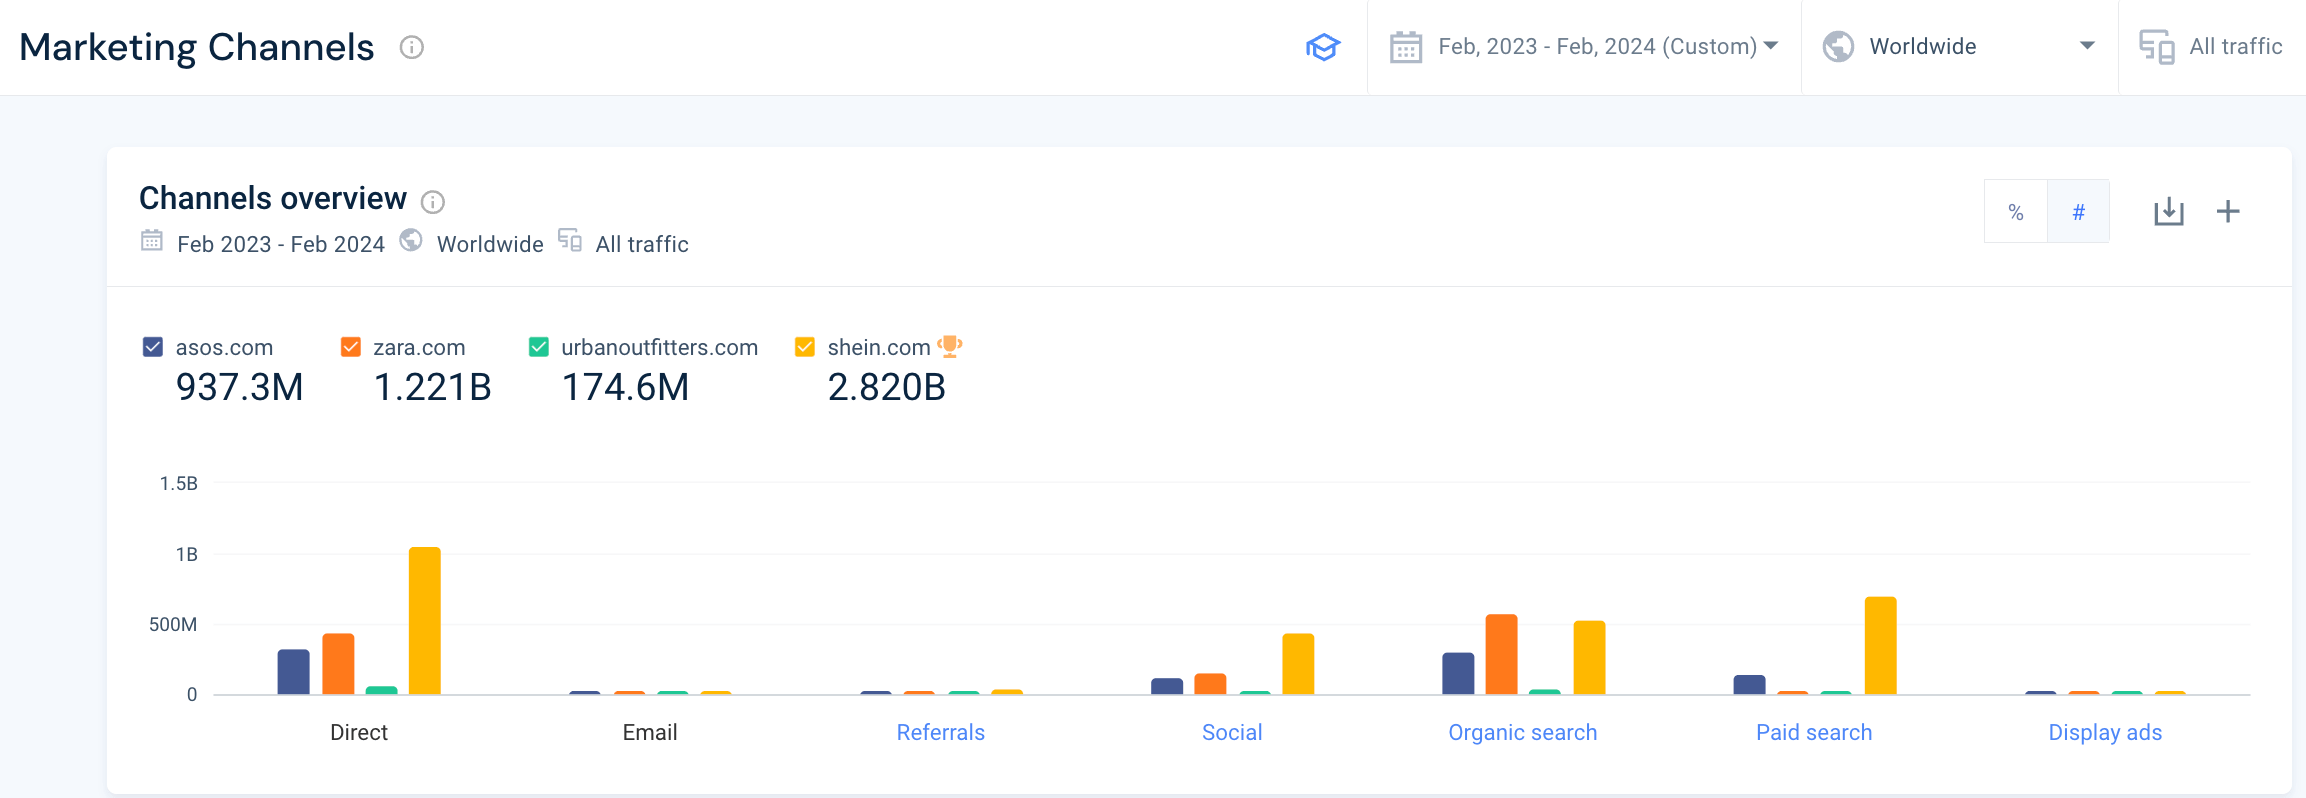
Task: Click urbanoutfitters.com total 174.6M value
Action: point(626,387)
